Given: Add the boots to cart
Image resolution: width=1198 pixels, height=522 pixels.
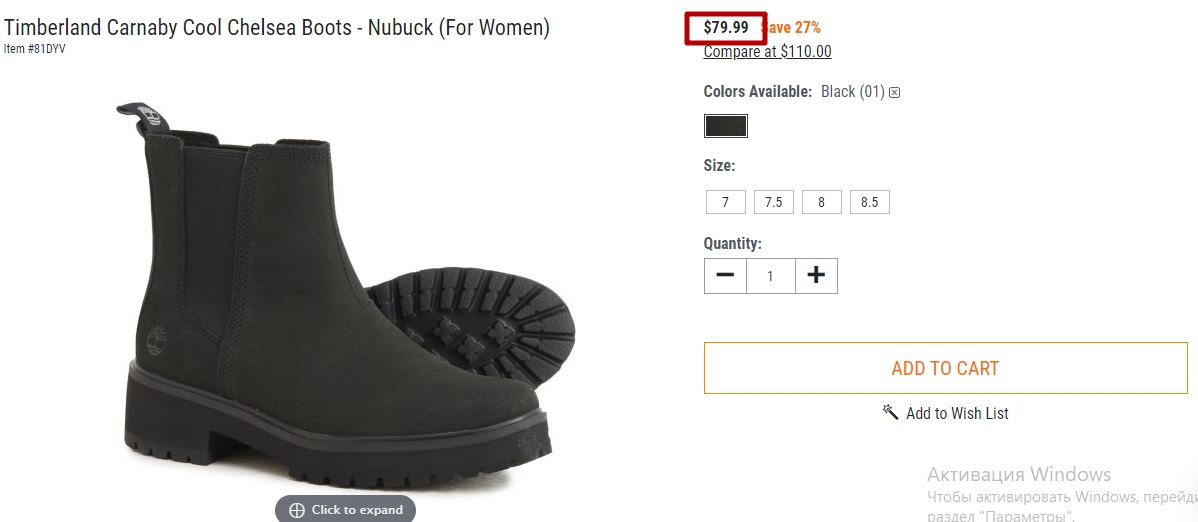Looking at the screenshot, I should click(x=945, y=368).
